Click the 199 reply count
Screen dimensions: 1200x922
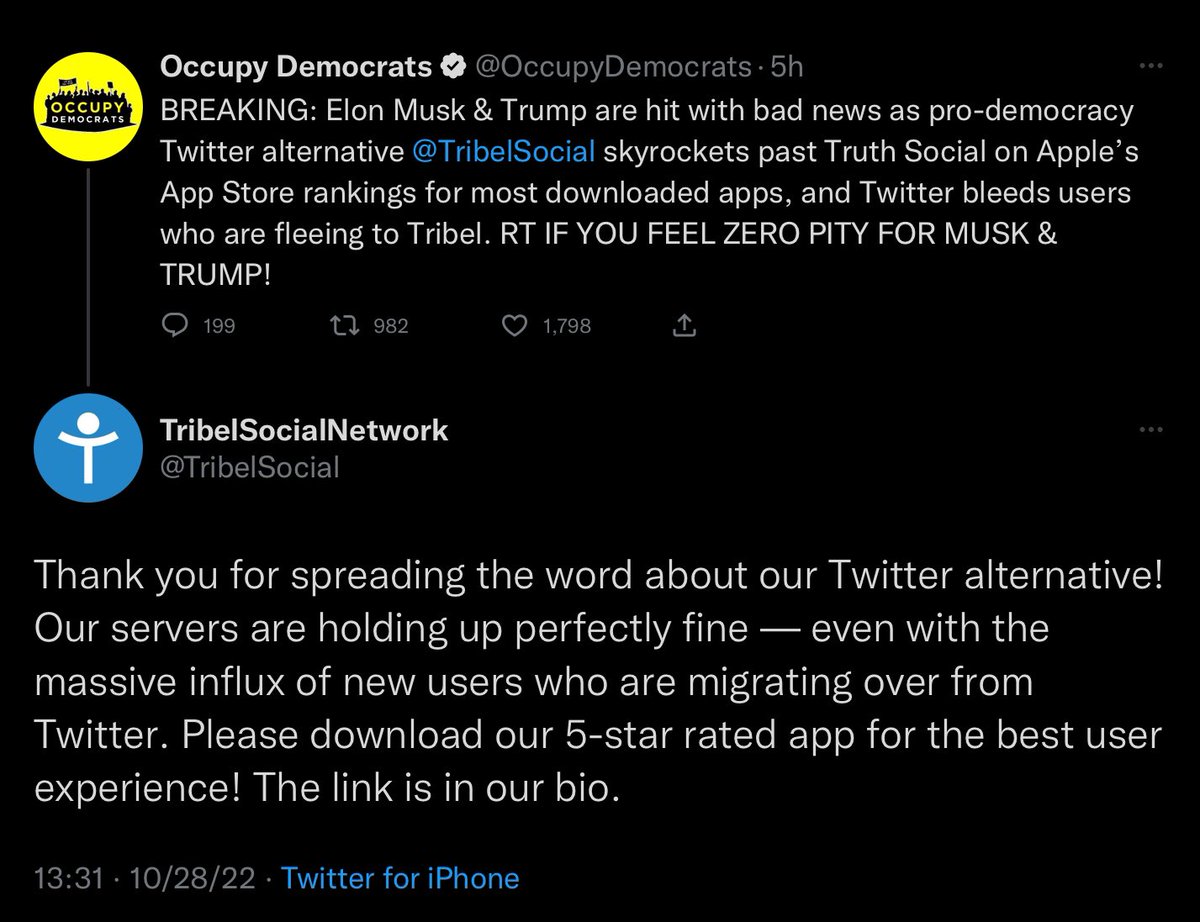pyautogui.click(x=219, y=326)
